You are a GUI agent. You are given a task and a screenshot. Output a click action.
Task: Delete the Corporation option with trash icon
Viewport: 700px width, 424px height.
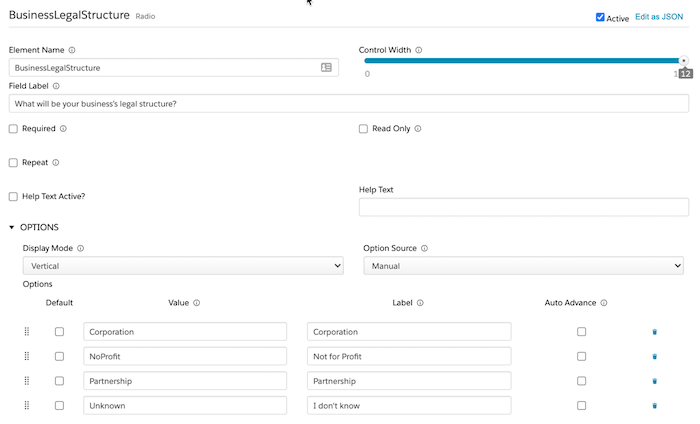[x=655, y=332]
